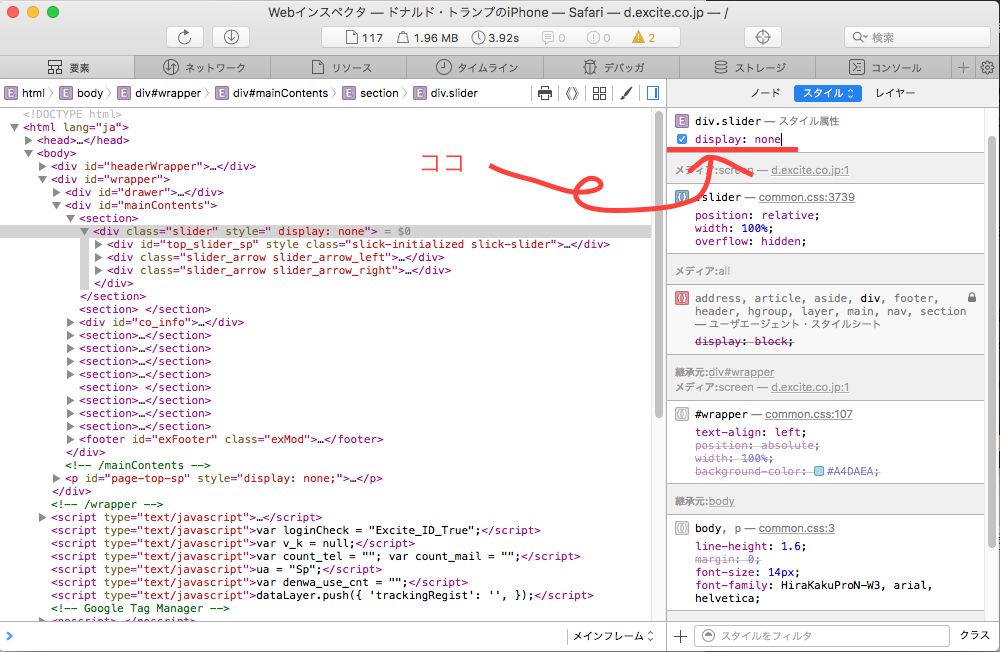Click the warnings count indicator
The height and width of the screenshot is (652, 1000).
(643, 38)
